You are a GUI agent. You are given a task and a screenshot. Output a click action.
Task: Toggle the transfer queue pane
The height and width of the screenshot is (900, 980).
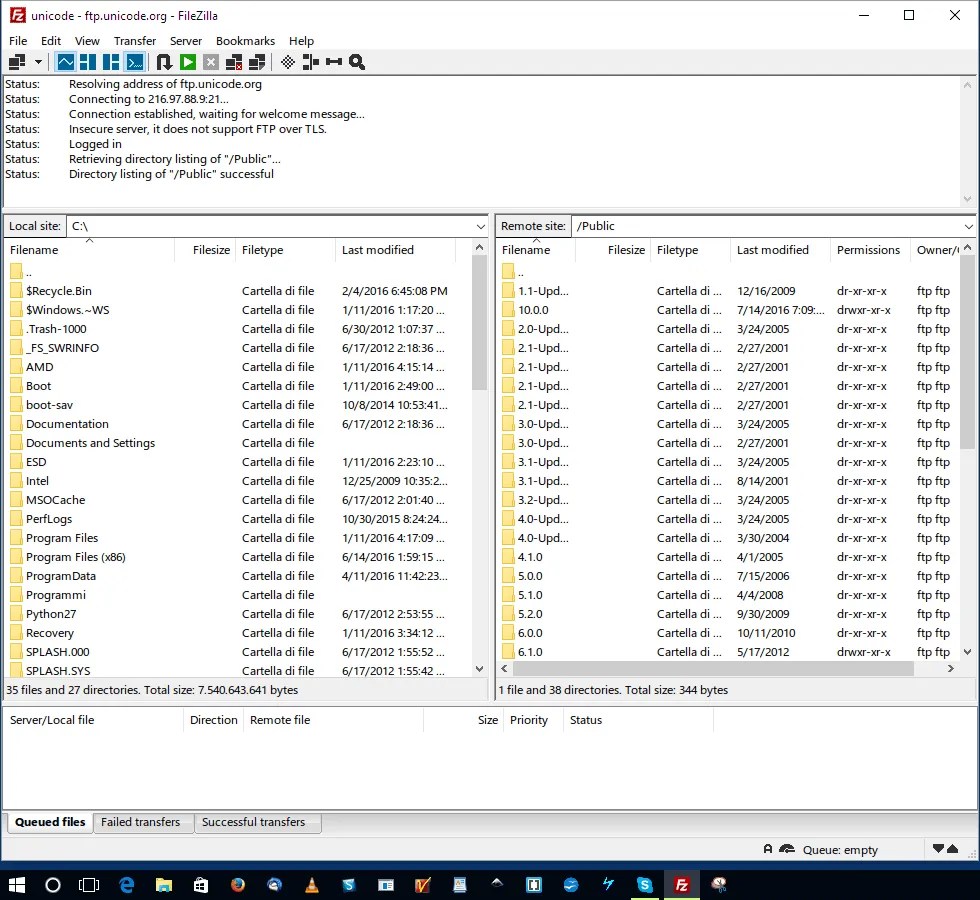[133, 62]
